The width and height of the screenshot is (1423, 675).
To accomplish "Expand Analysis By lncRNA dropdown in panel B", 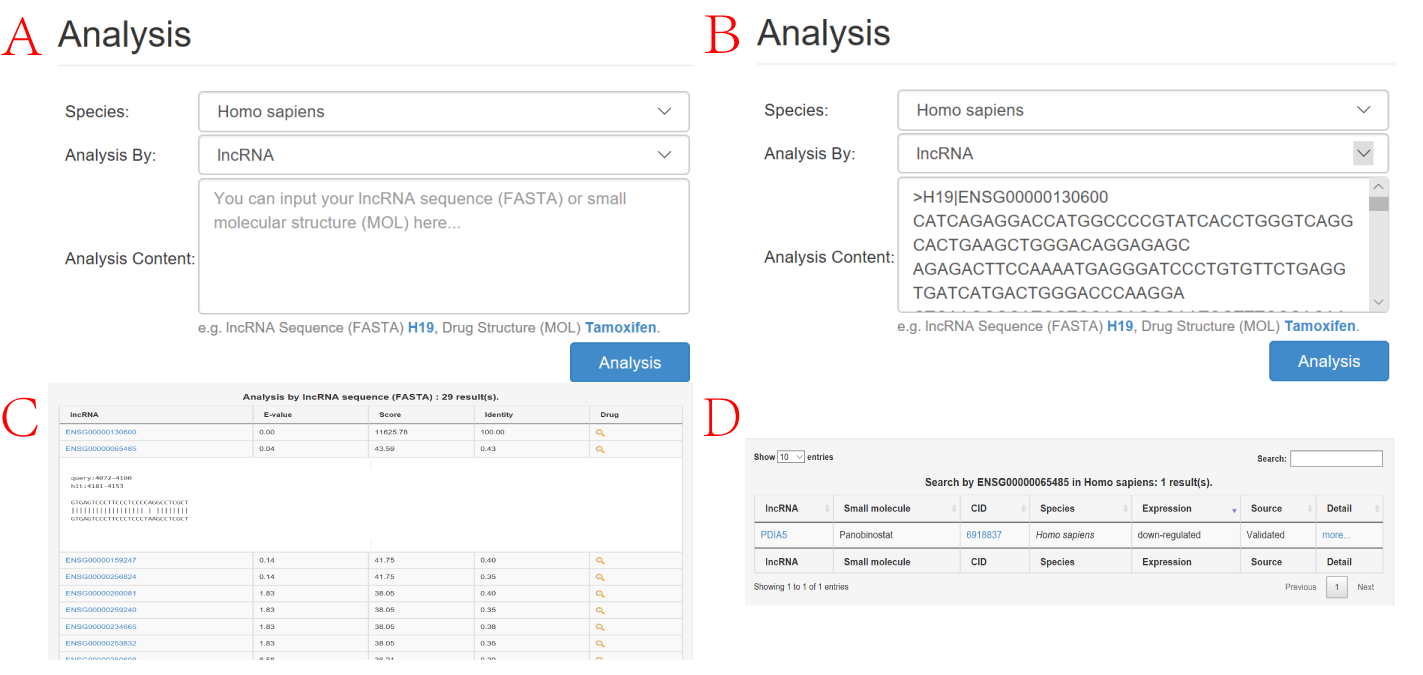I will [1363, 153].
